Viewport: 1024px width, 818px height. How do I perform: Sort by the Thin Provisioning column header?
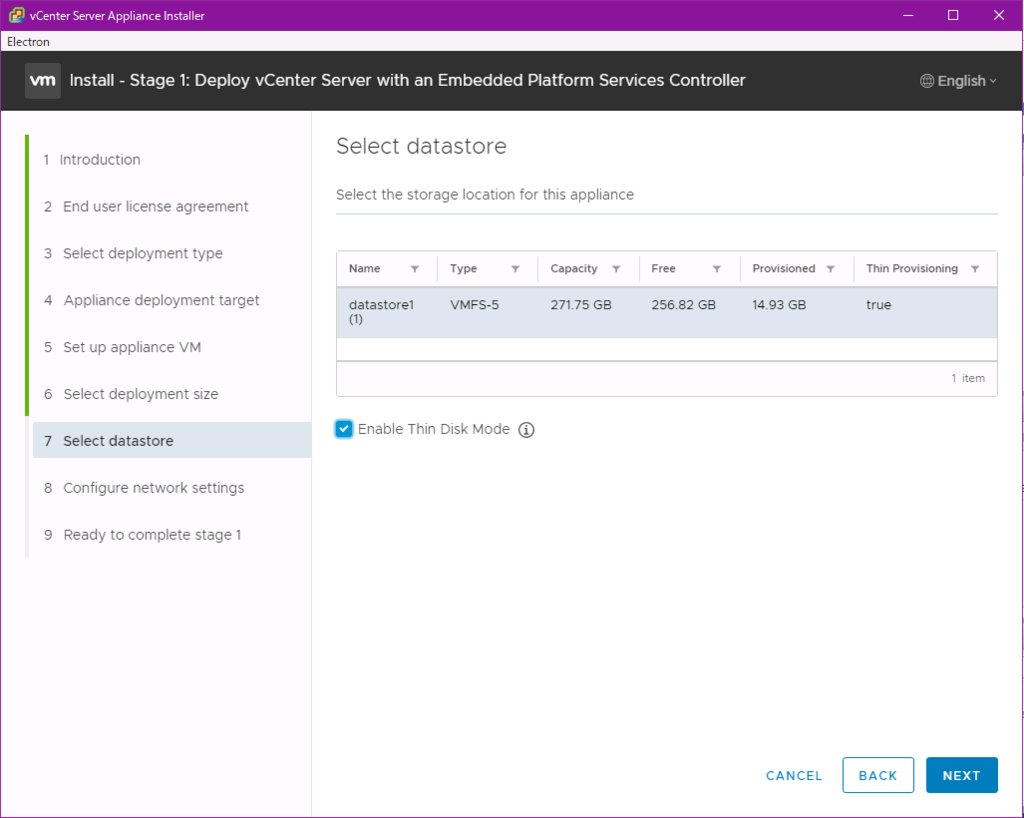pyautogui.click(x=912, y=269)
